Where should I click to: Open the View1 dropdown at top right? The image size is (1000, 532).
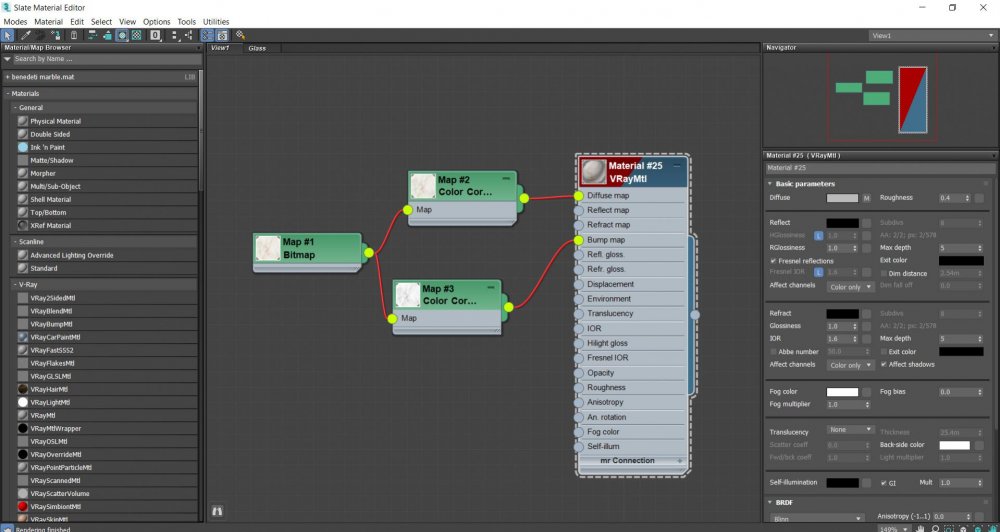[x=932, y=35]
